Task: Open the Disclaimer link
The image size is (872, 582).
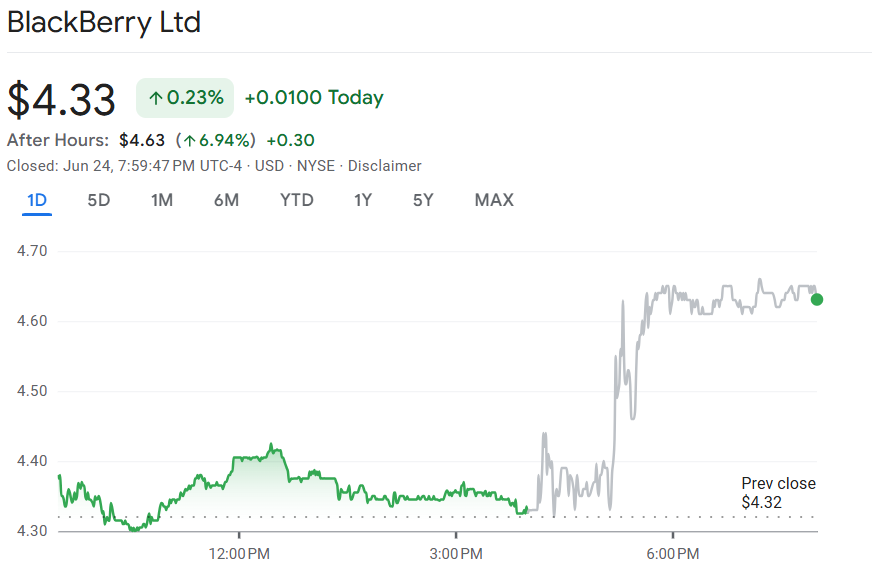Action: pyautogui.click(x=385, y=166)
